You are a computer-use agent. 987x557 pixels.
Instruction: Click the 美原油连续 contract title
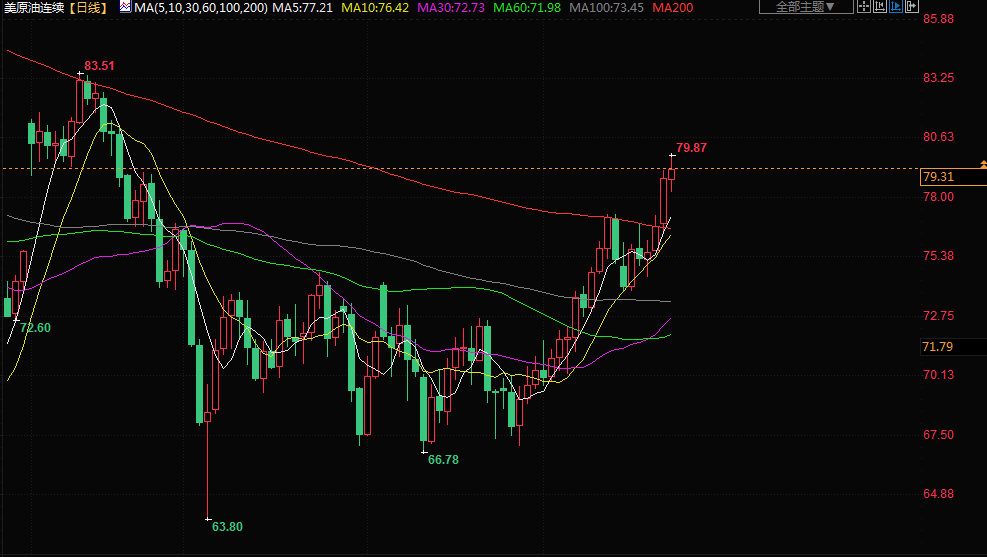(x=34, y=8)
